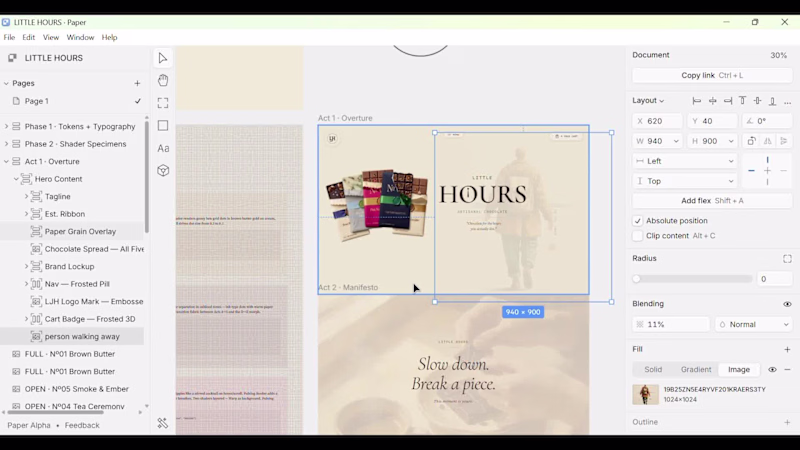Viewport: 800px width, 450px height.
Task: Disable the Absolute position checkbox
Action: click(x=637, y=221)
